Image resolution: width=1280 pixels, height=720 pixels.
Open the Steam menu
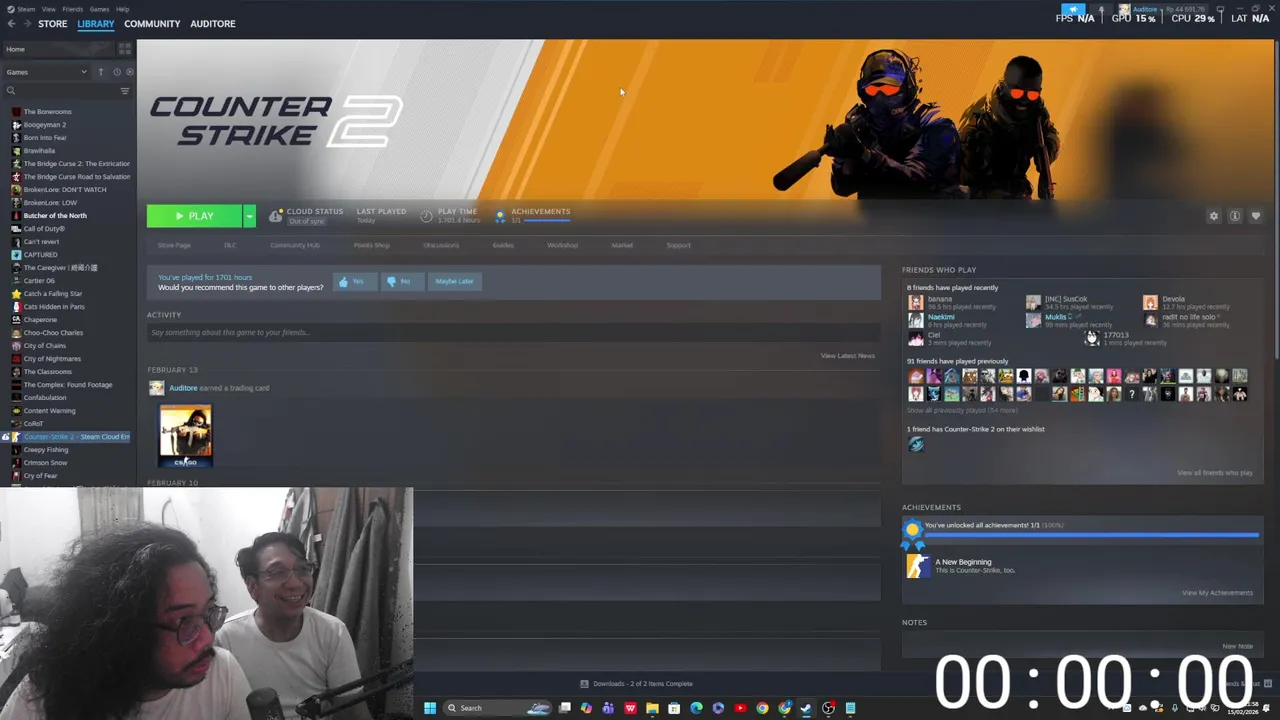click(24, 9)
